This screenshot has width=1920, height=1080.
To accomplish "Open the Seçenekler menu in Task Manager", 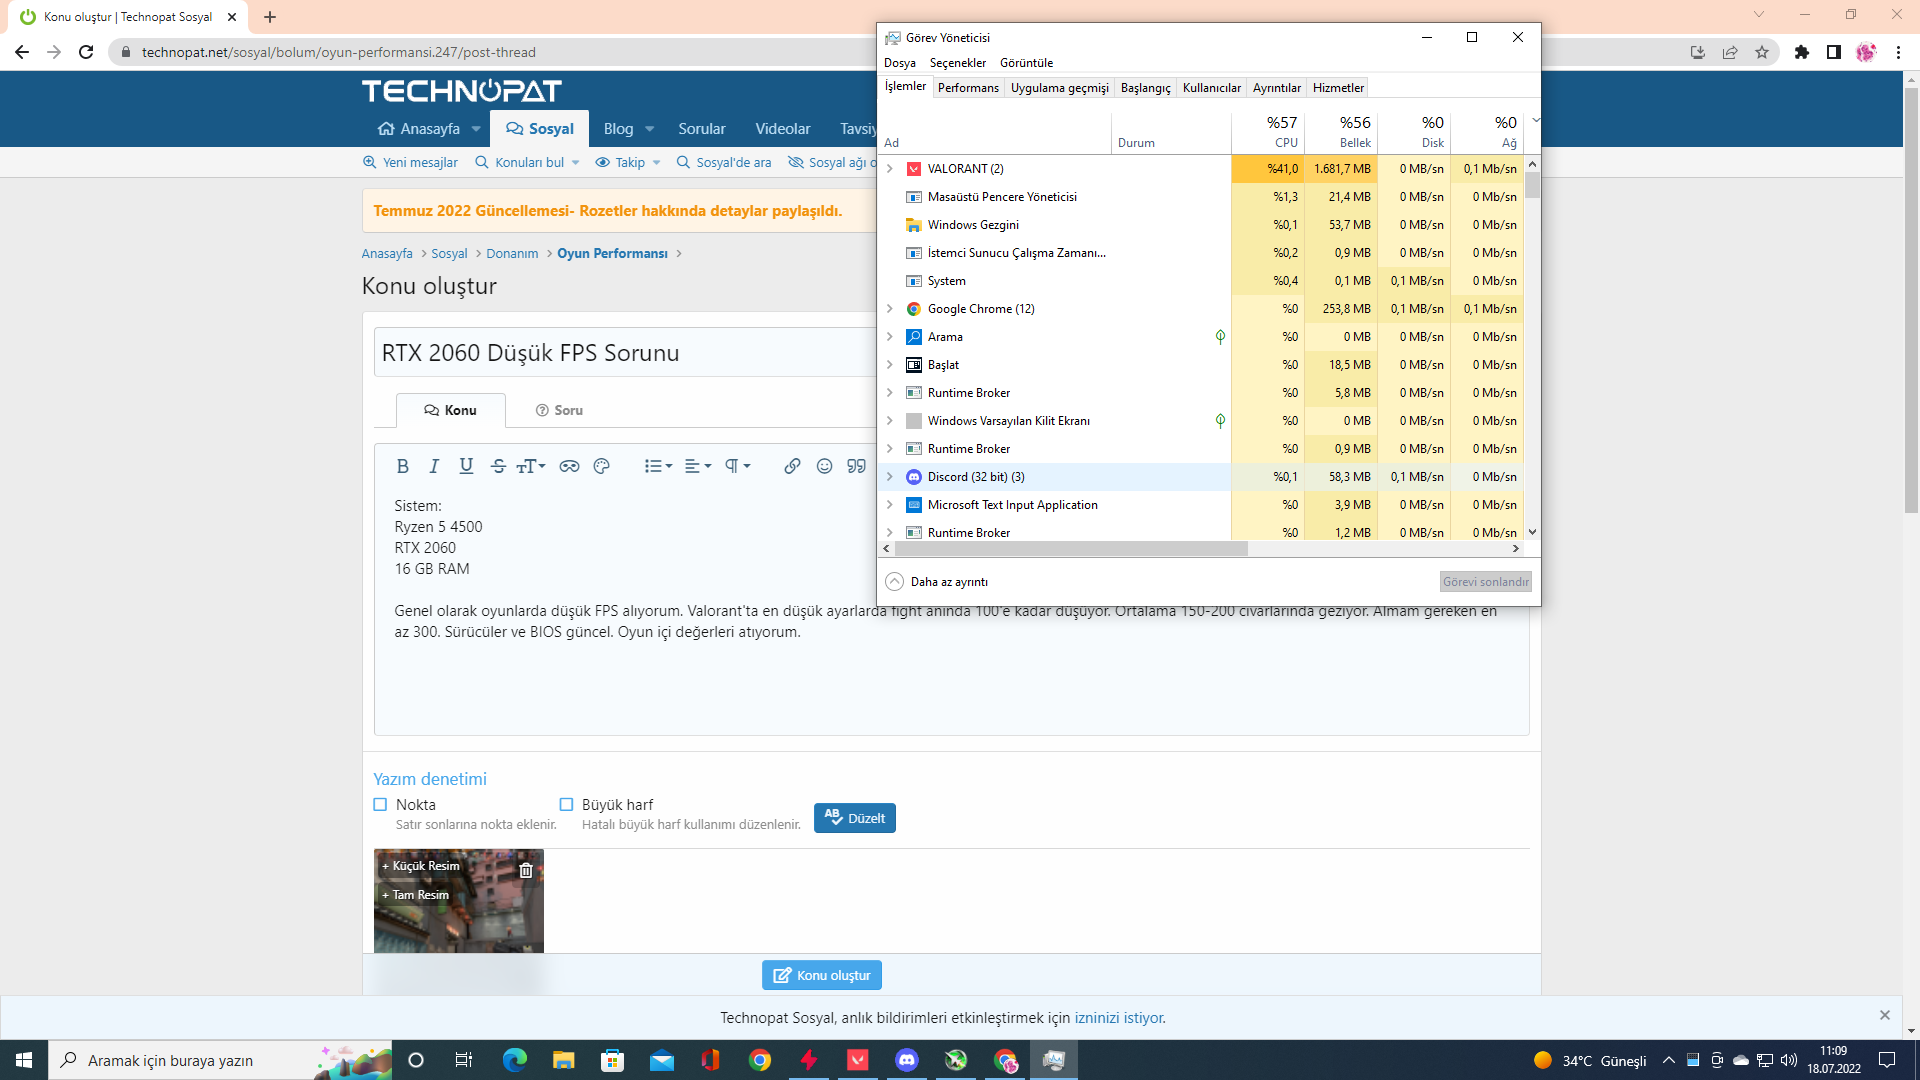I will click(957, 63).
